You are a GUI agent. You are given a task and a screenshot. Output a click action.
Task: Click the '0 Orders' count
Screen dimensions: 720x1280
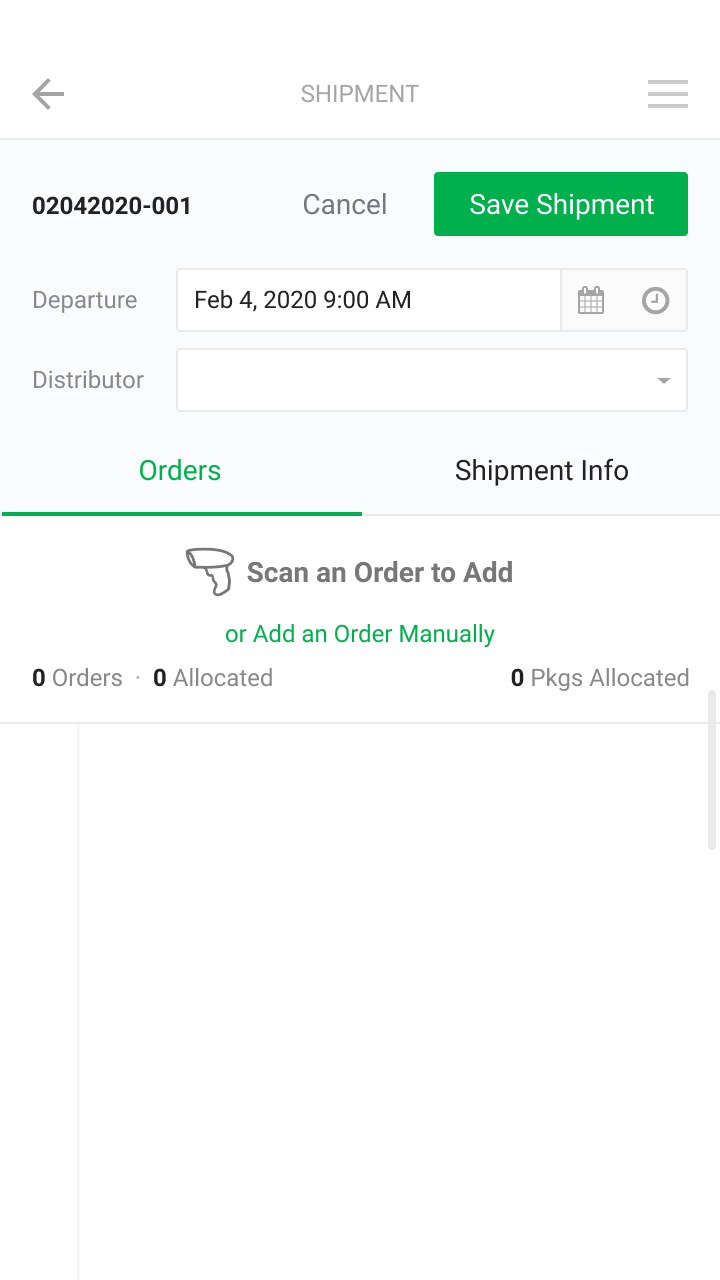77,678
